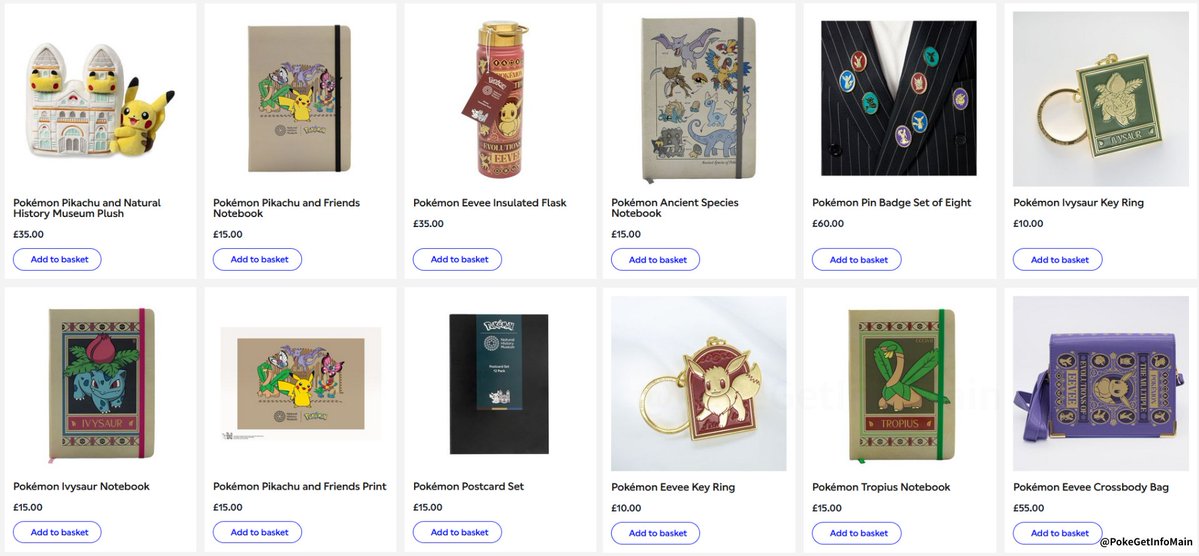The height and width of the screenshot is (556, 1199).
Task: Follow the Pokémon Tropius Notebook title link
Action: pos(881,488)
